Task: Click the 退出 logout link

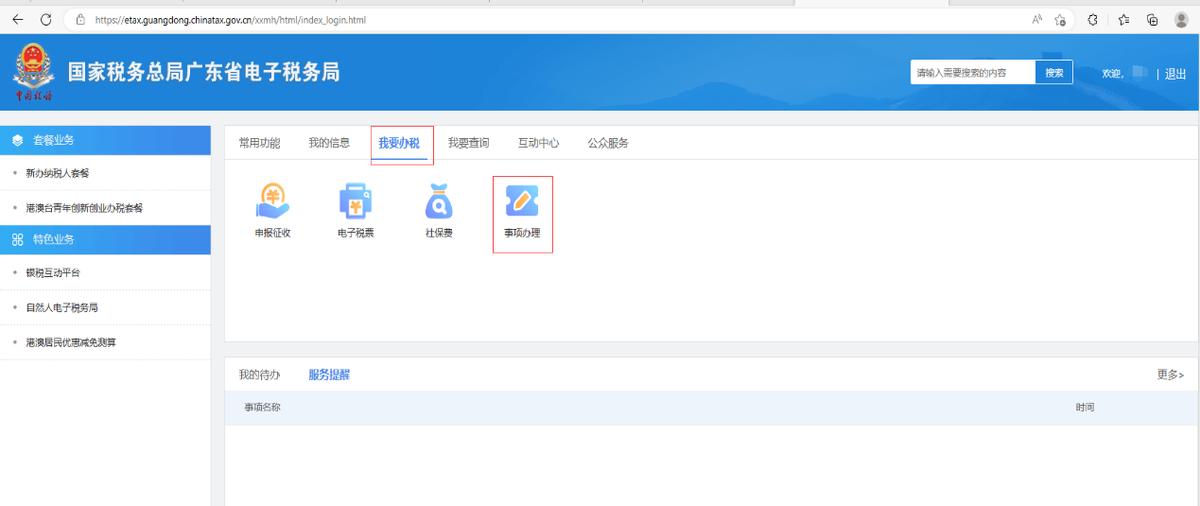Action: (1175, 73)
